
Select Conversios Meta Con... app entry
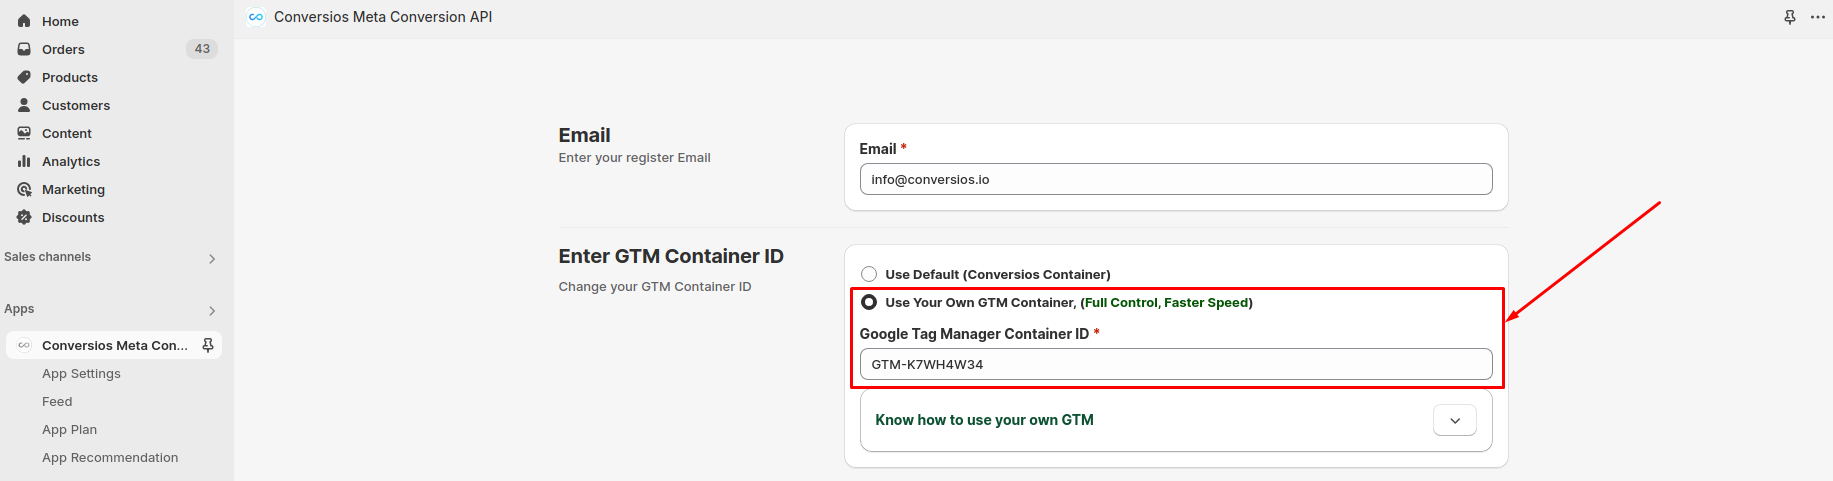114,345
